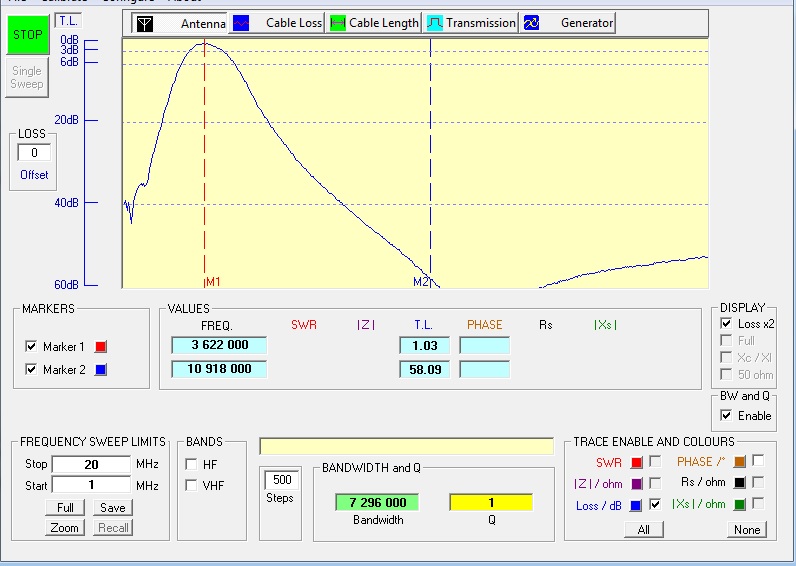Enable the HF band checkbox
The width and height of the screenshot is (796, 566).
pyautogui.click(x=191, y=464)
